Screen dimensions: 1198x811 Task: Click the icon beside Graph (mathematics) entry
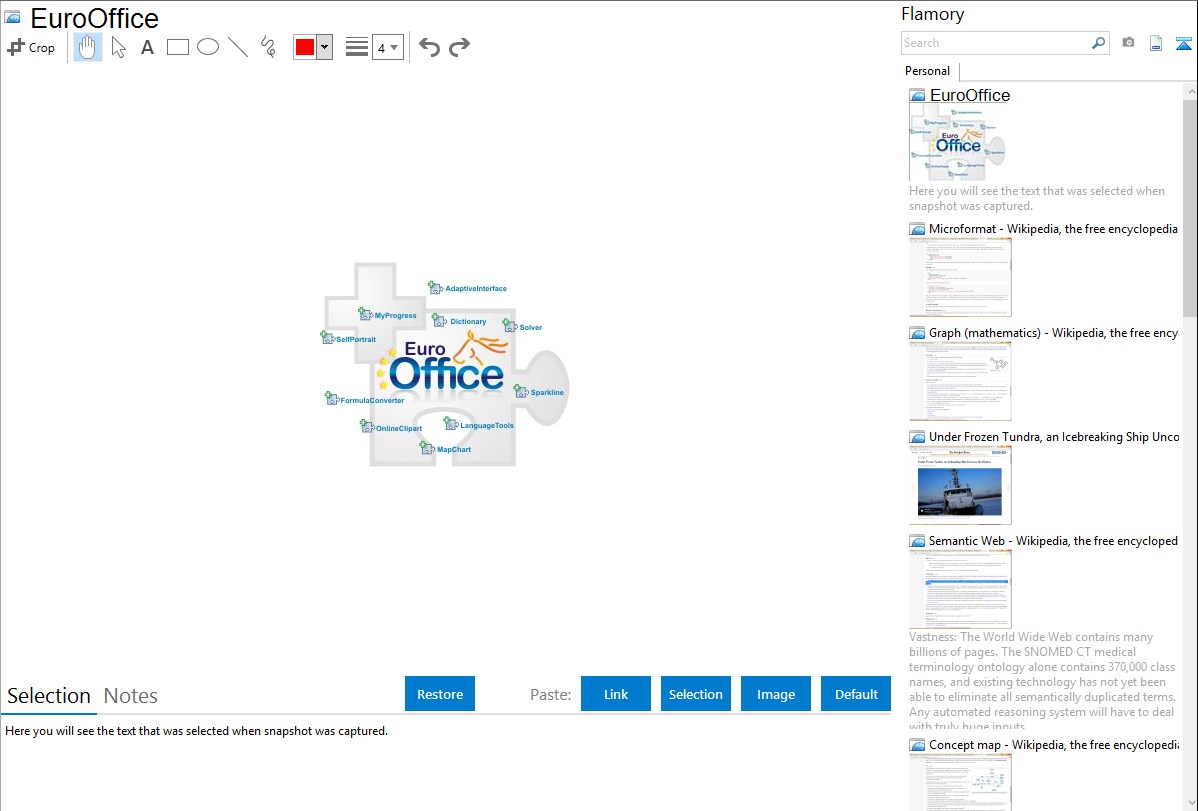point(917,333)
